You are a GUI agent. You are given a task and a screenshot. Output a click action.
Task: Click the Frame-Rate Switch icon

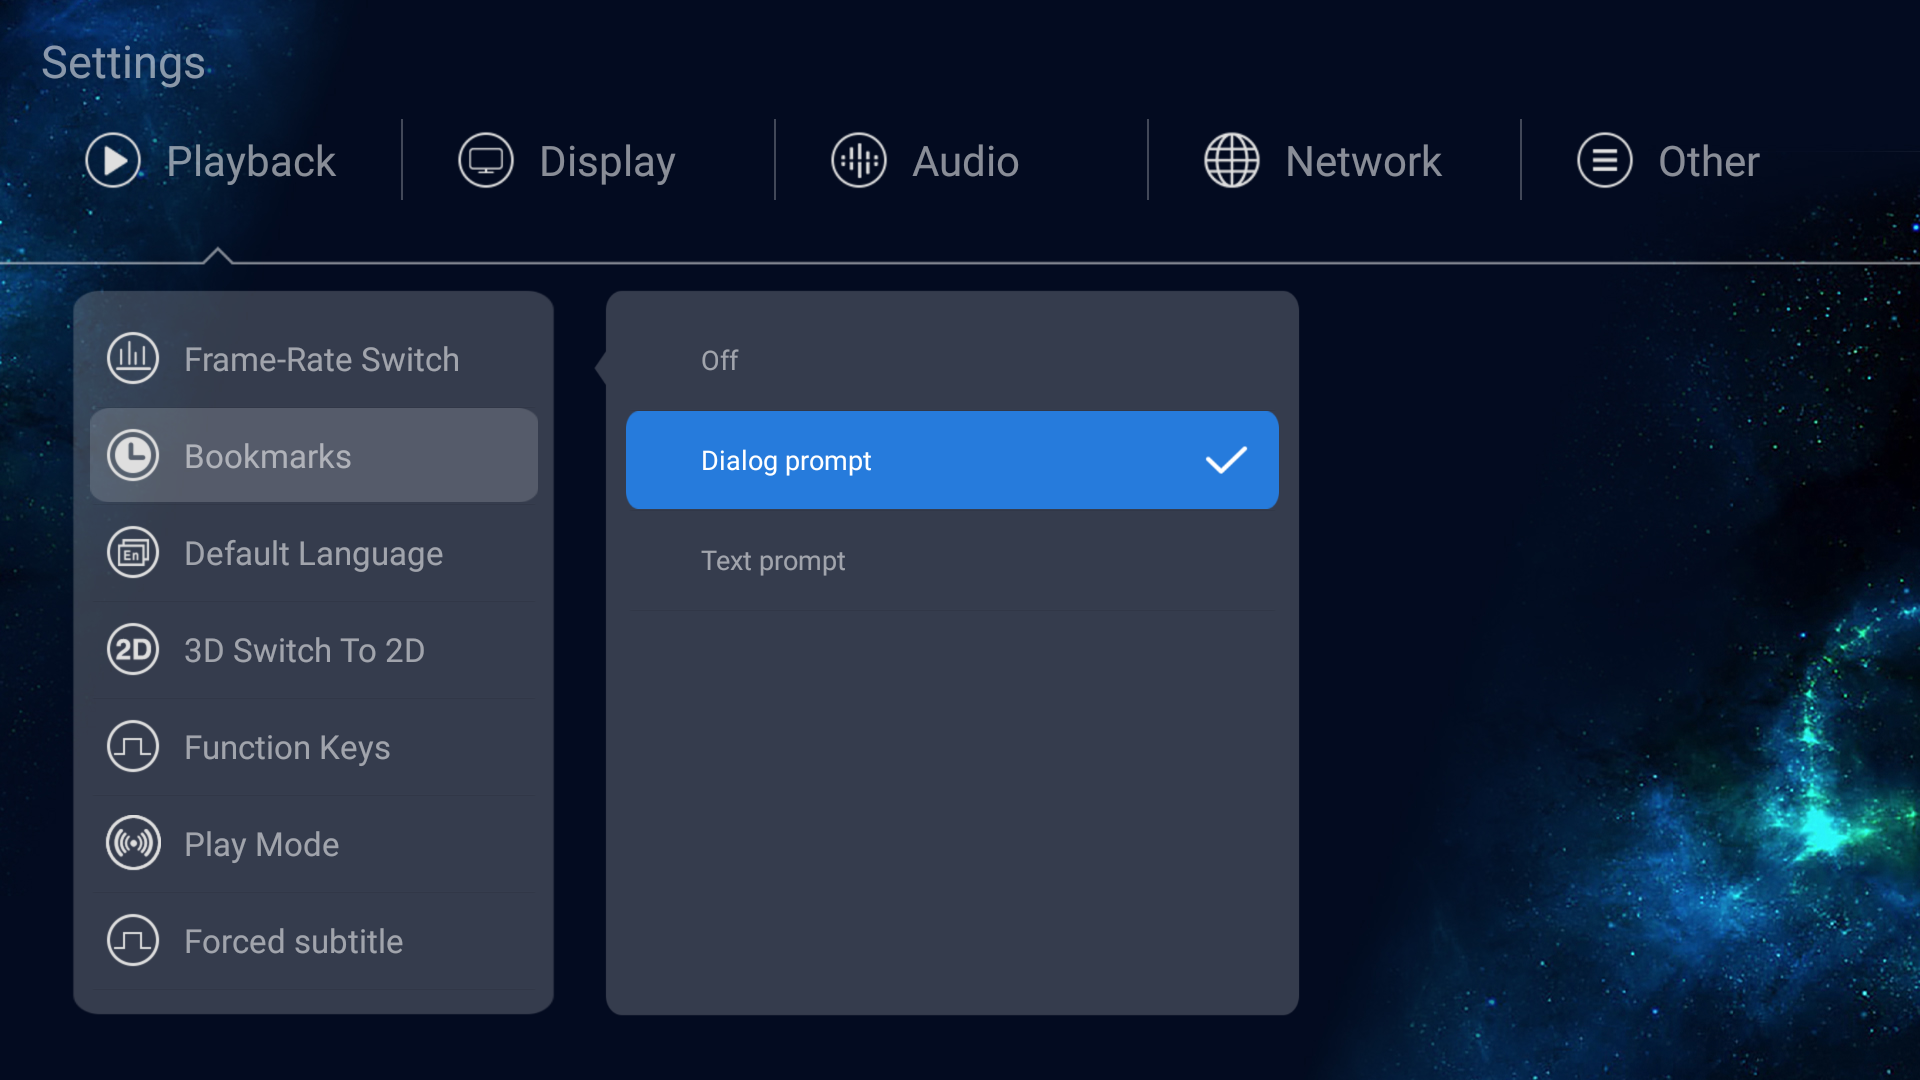pyautogui.click(x=131, y=359)
